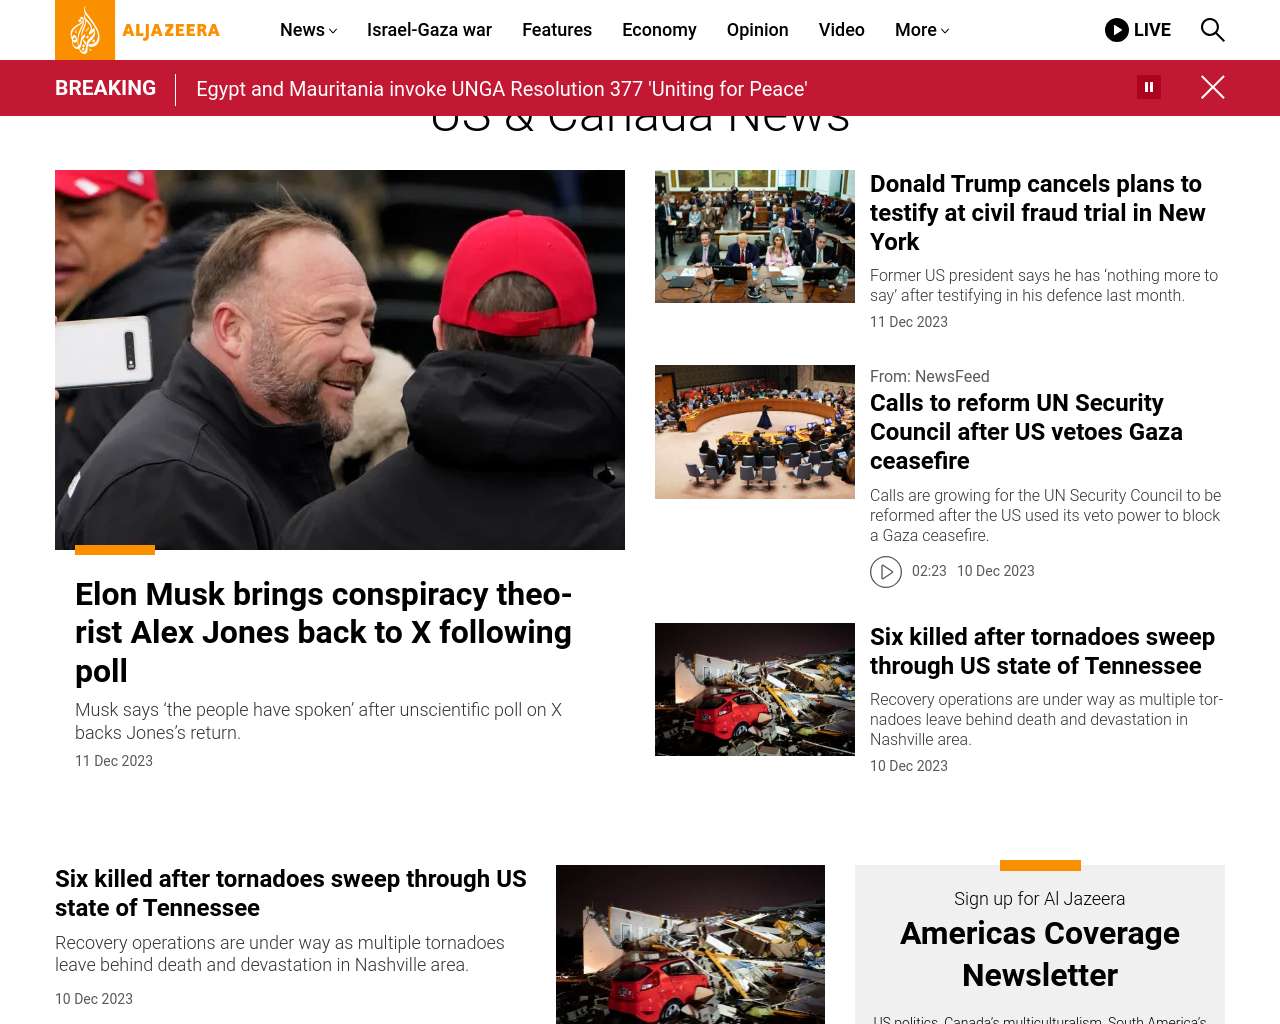Open the Trump civil fraud trial article
Viewport: 1280px width, 1024px height.
(x=1038, y=213)
